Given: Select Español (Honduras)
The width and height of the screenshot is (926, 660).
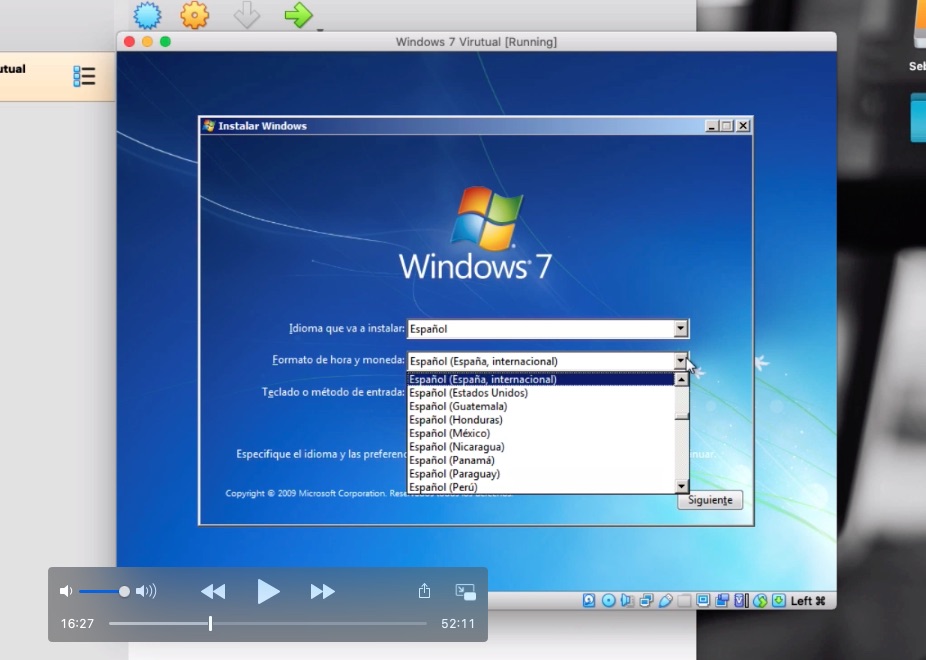Looking at the screenshot, I should (540, 420).
